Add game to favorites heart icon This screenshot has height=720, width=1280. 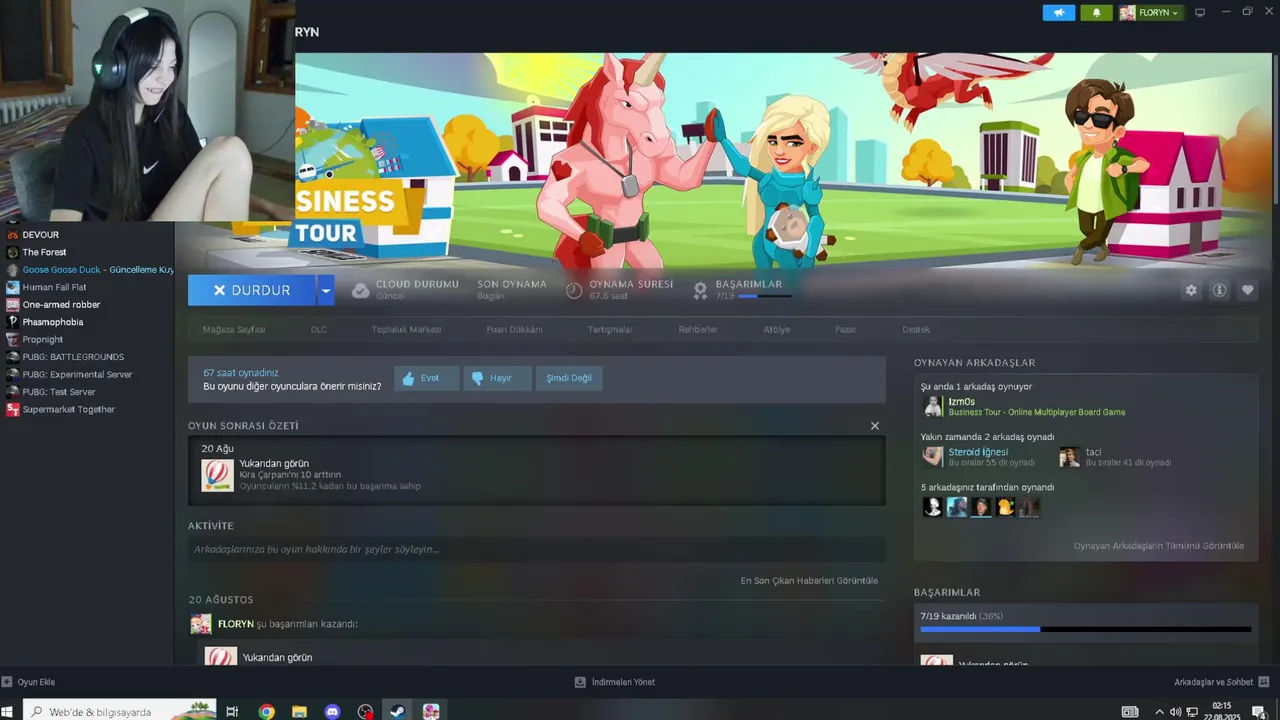tap(1247, 290)
